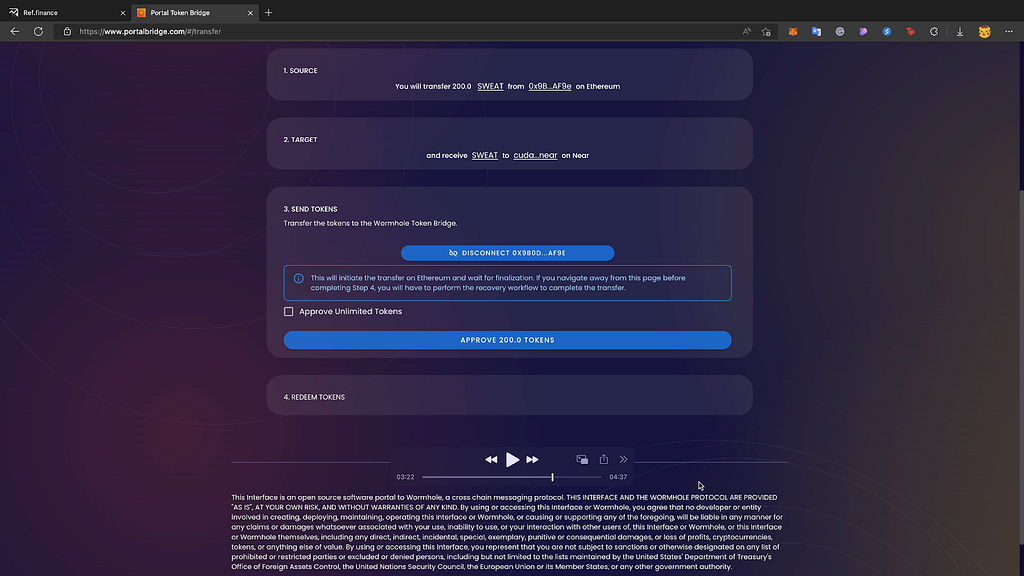Click the total duration 04:37 label
Viewport: 1024px width, 576px height.
tap(618, 477)
